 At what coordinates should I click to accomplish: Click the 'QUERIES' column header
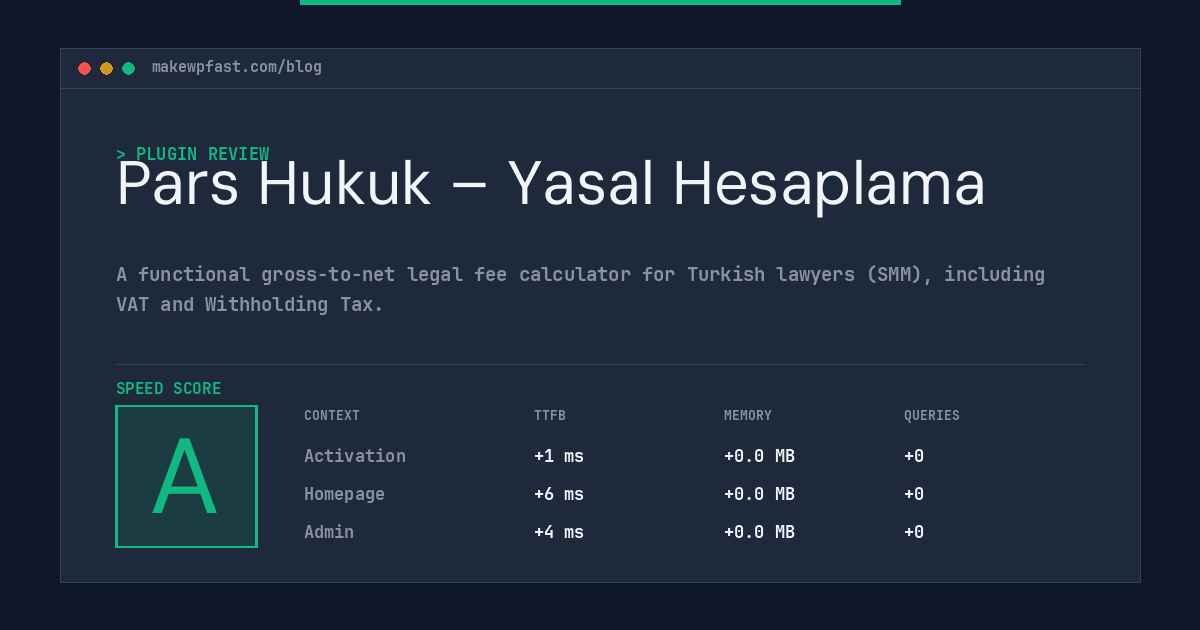(x=932, y=416)
